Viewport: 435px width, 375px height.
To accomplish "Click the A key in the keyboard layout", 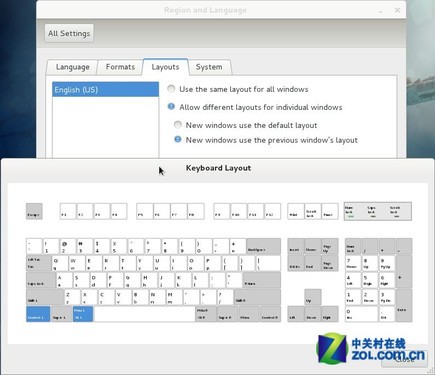I will pyautogui.click(x=64, y=280).
